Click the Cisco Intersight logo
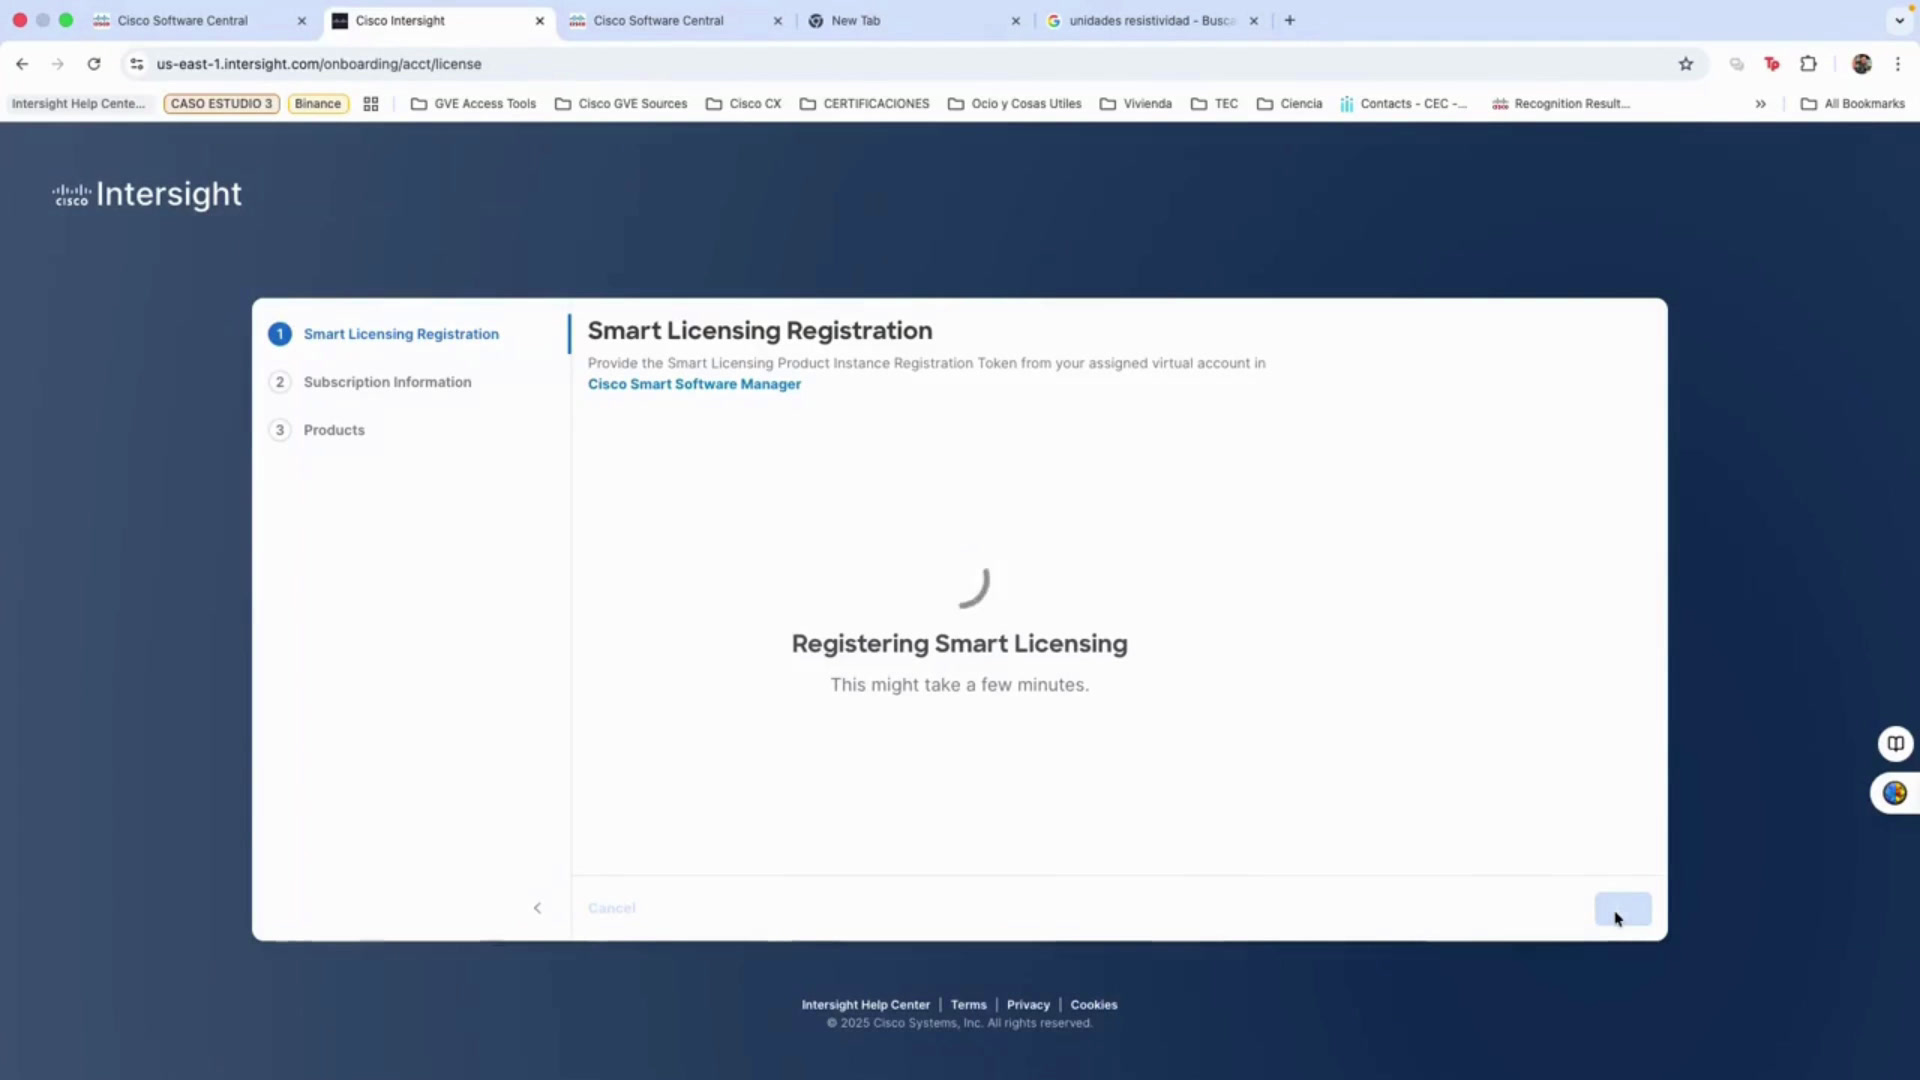This screenshot has width=1920, height=1080. tap(147, 194)
